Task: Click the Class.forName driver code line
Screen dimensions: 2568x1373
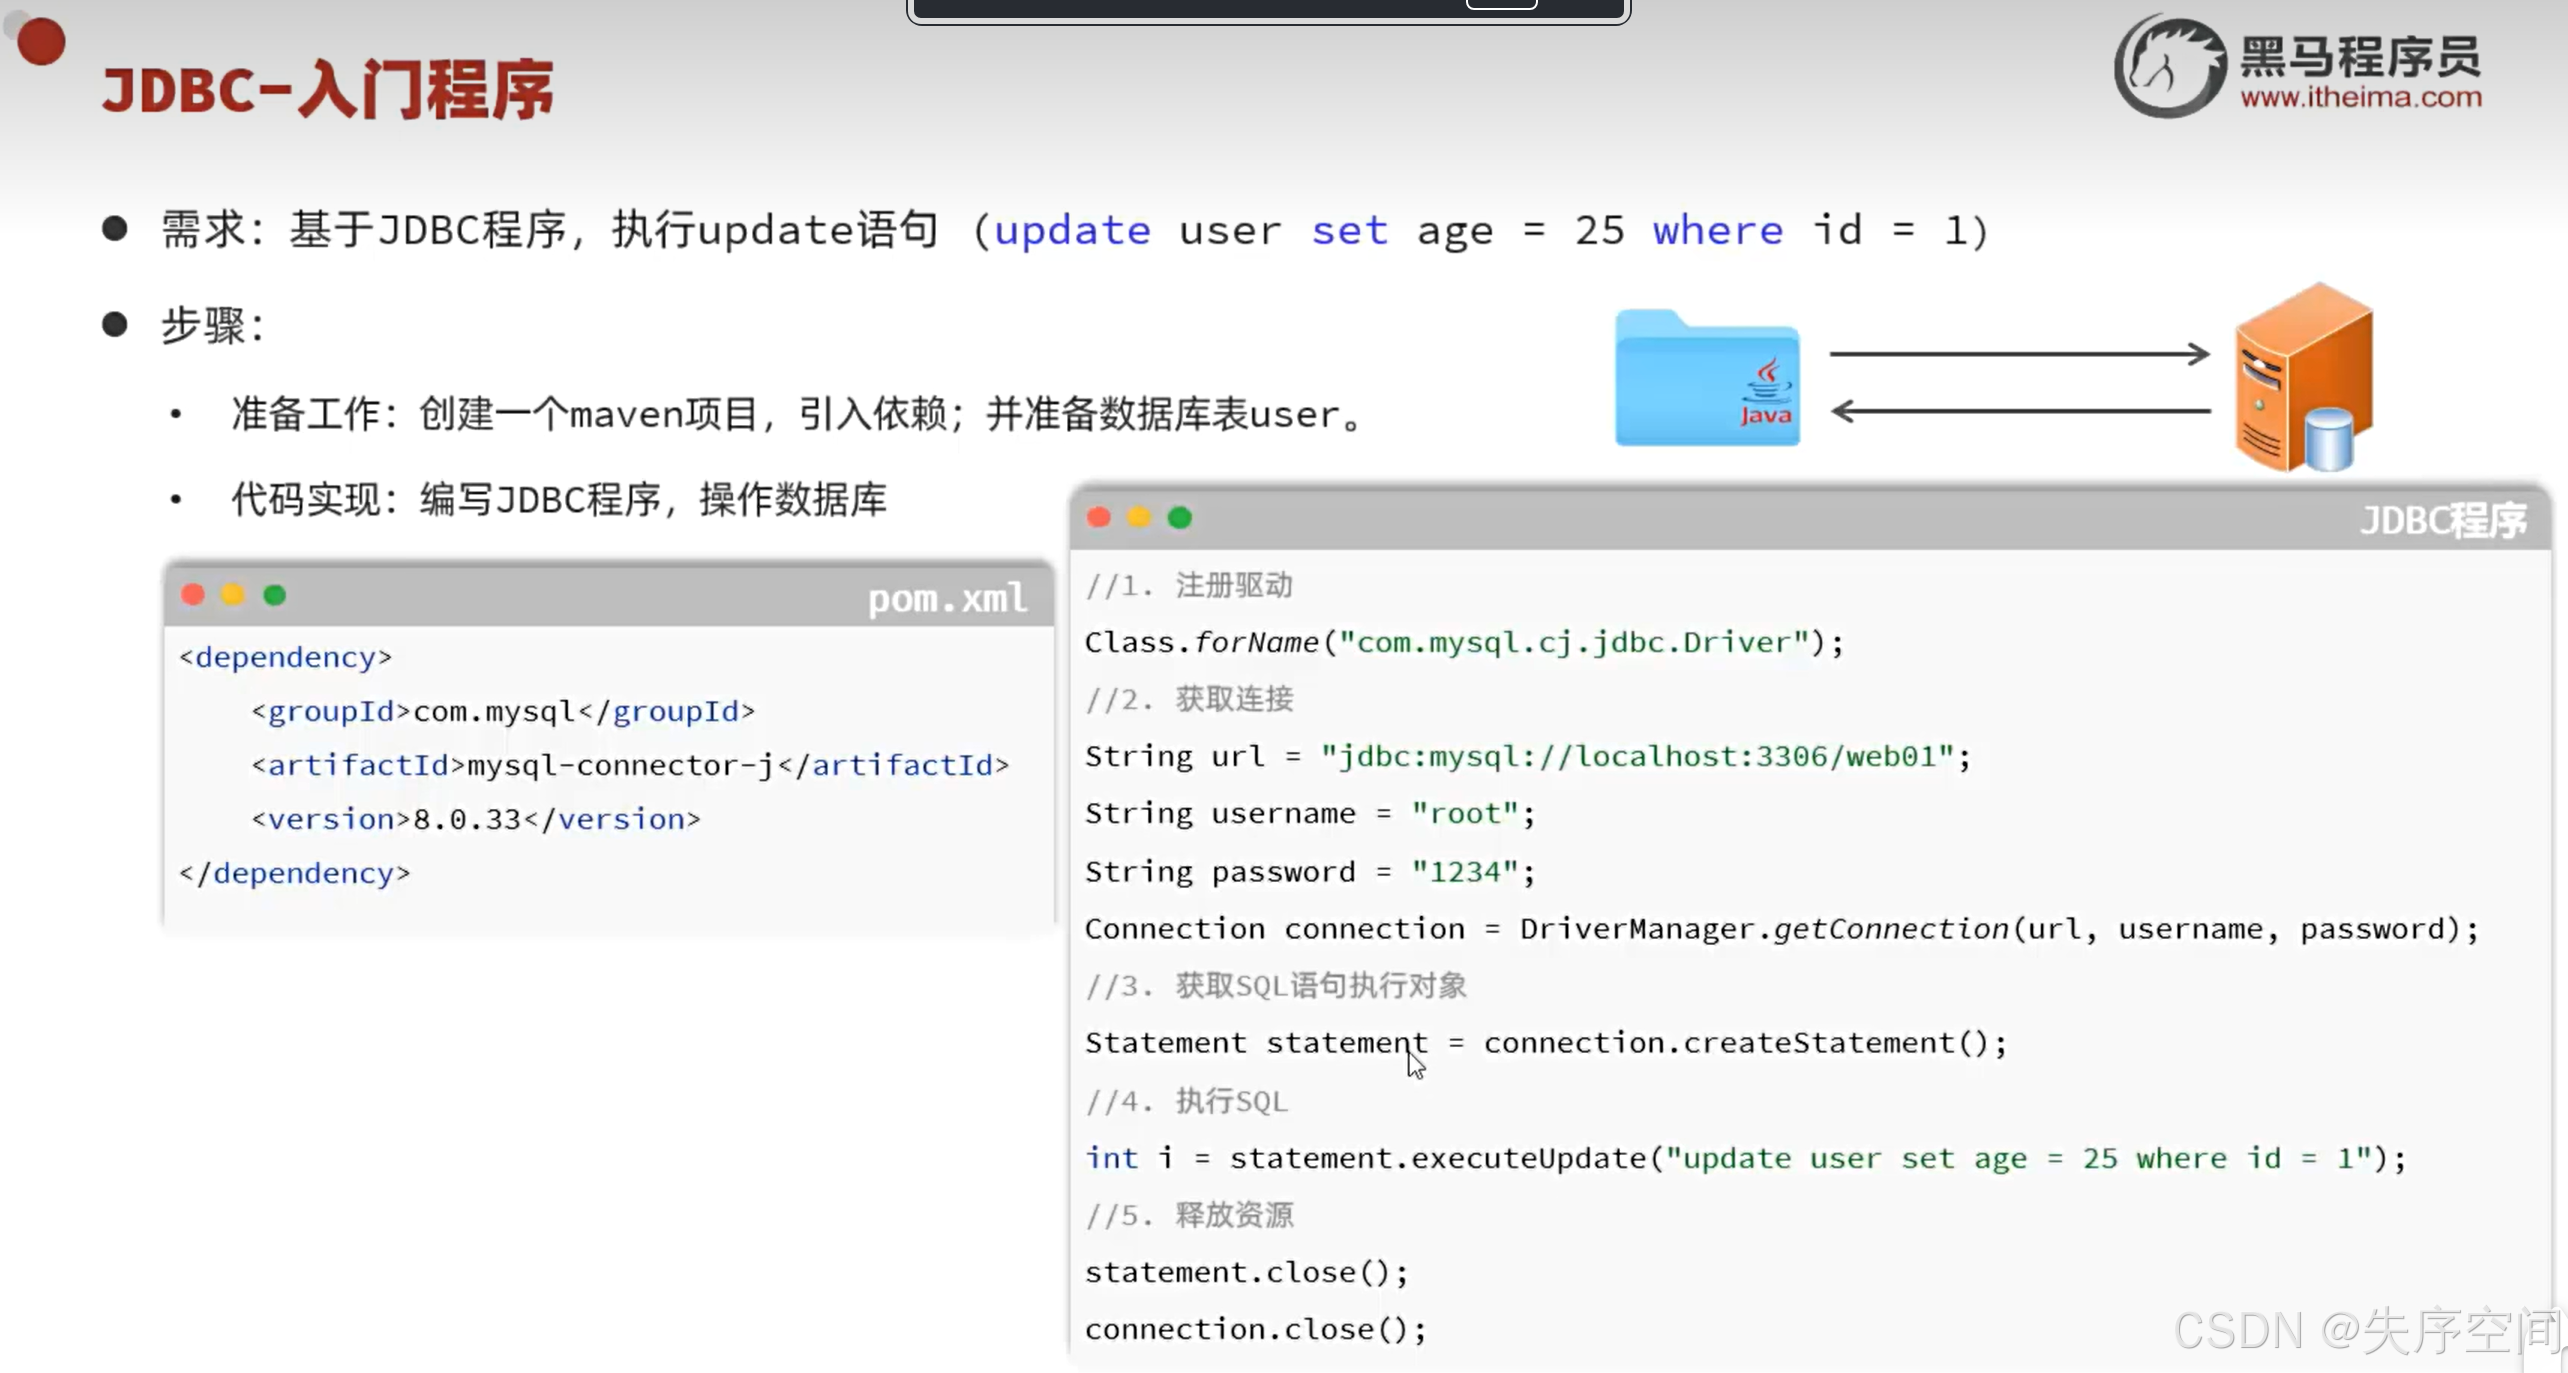Action: pos(1463,642)
